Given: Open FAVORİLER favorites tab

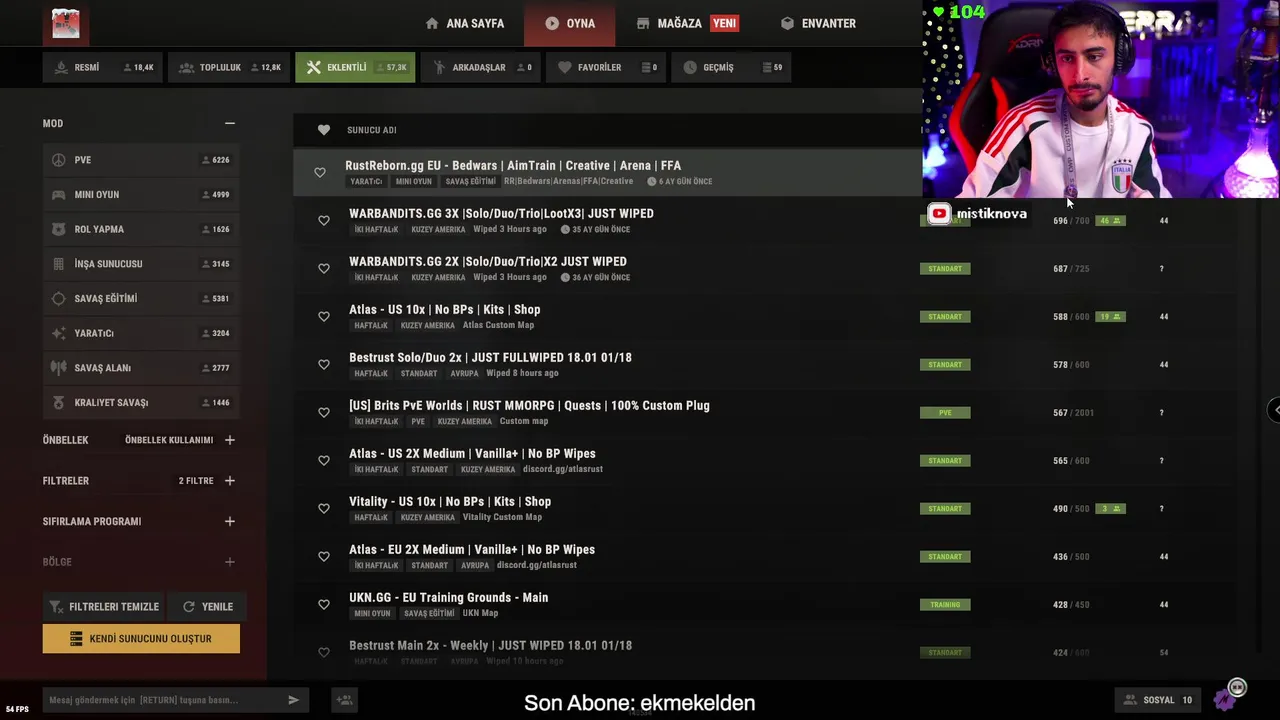Looking at the screenshot, I should point(606,67).
